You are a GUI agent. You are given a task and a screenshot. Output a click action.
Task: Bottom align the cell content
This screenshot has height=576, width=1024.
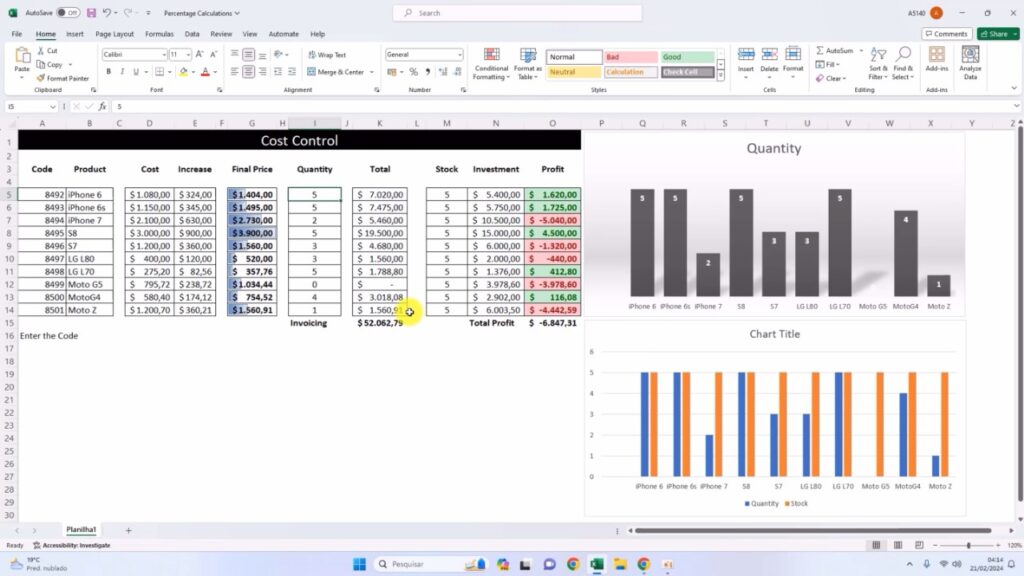263,55
